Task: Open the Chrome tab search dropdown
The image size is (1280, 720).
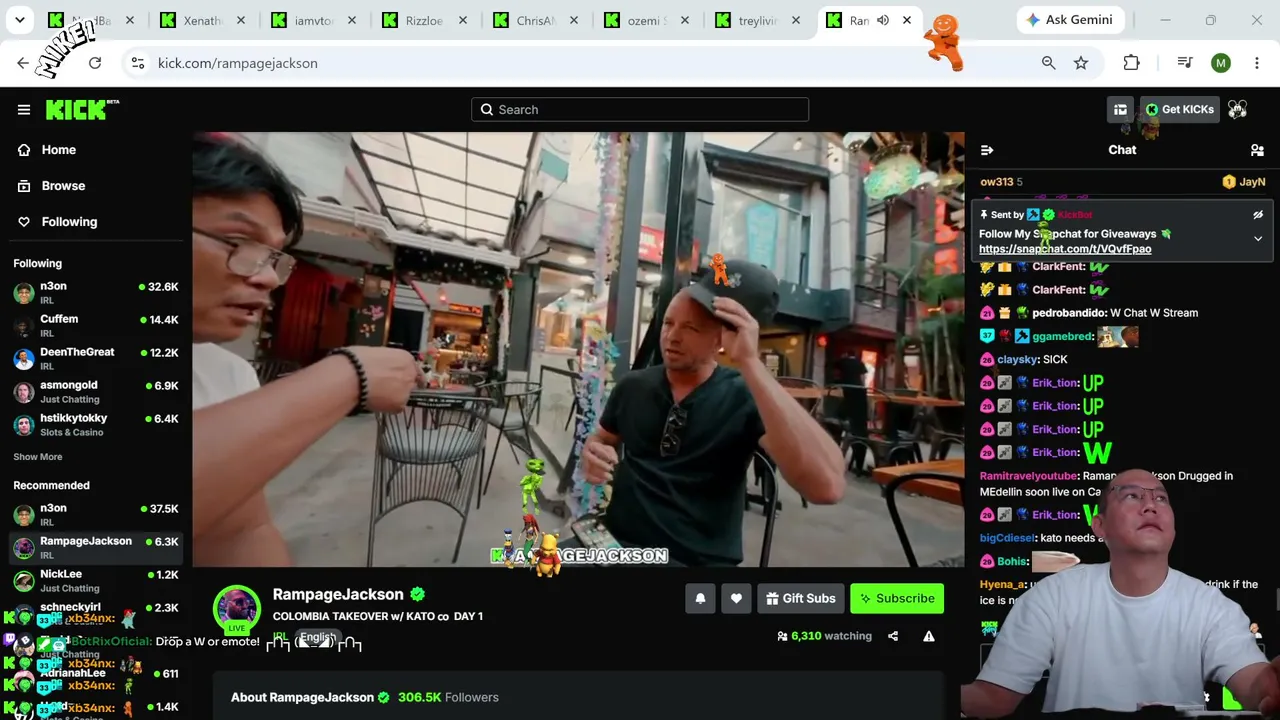Action: coord(19,20)
